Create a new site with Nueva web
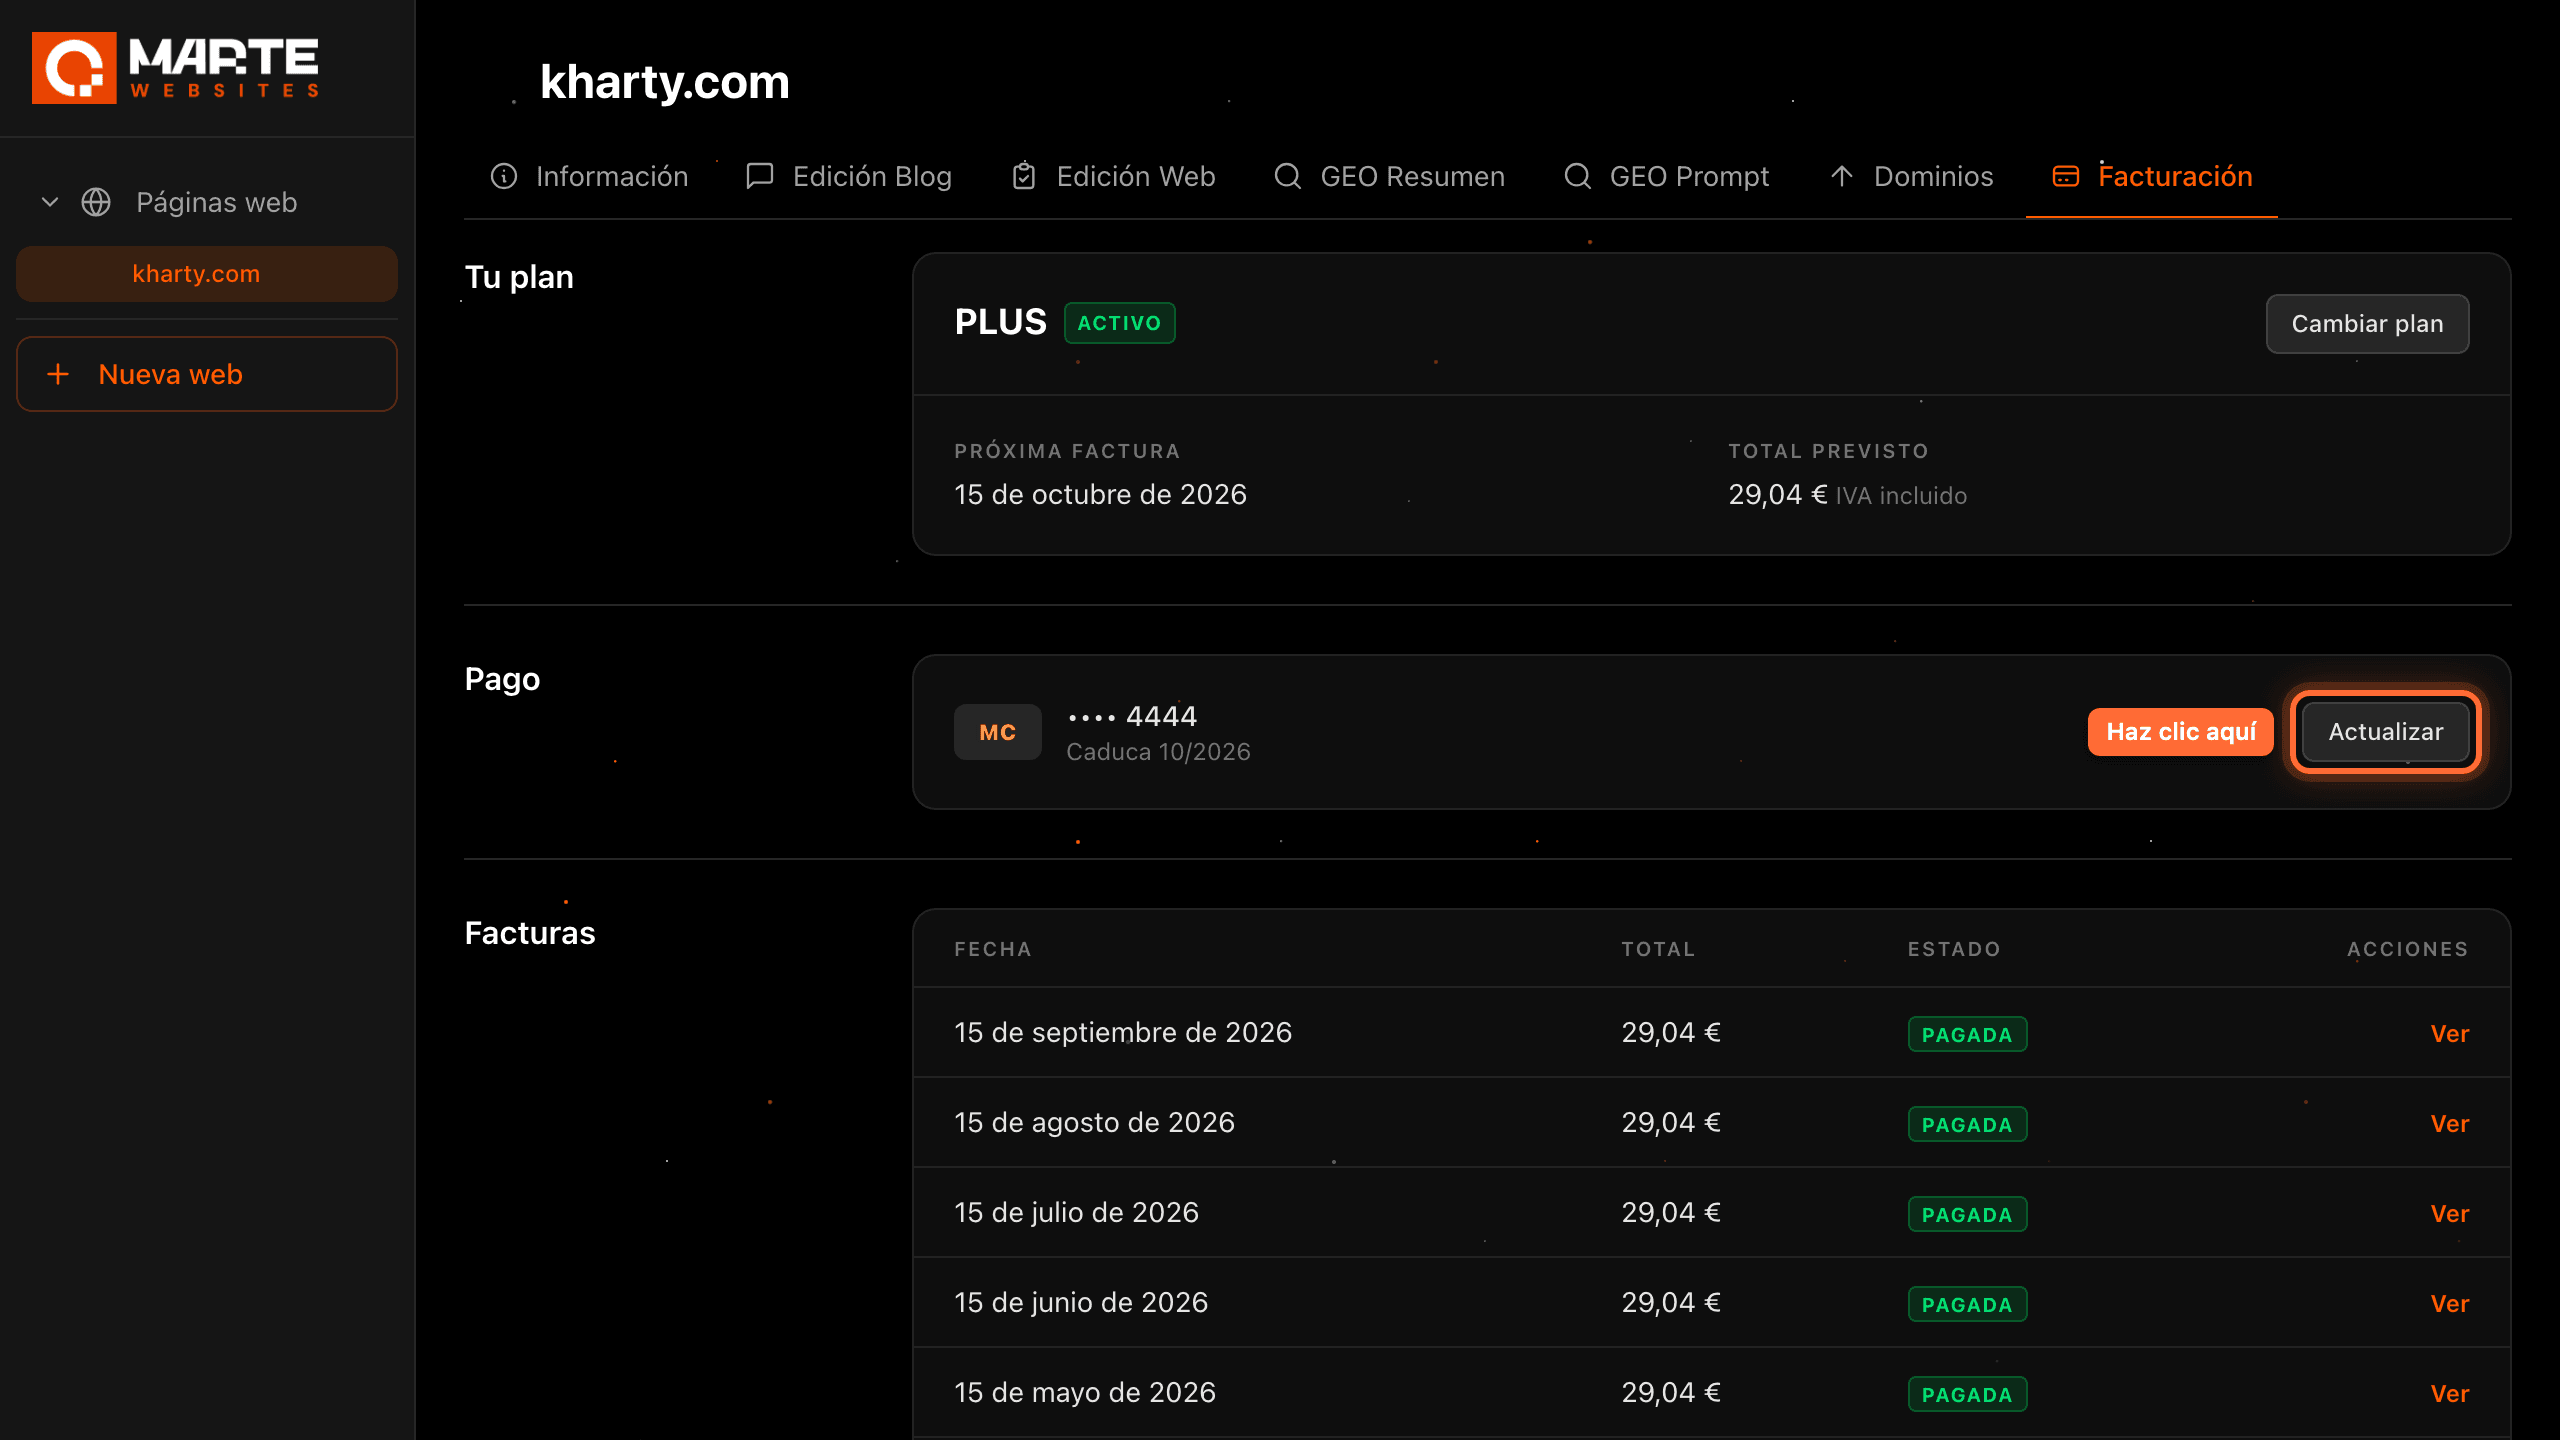The height and width of the screenshot is (1440, 2560). 207,374
